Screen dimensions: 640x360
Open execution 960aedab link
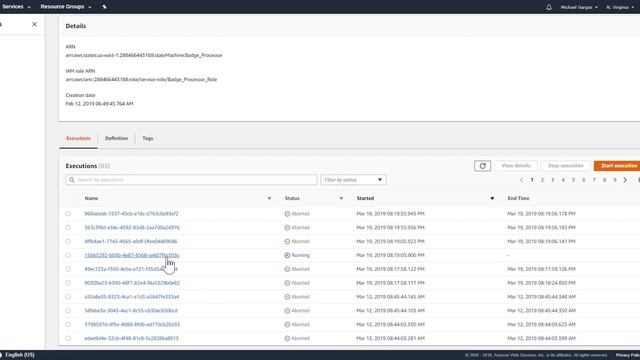[131, 214]
